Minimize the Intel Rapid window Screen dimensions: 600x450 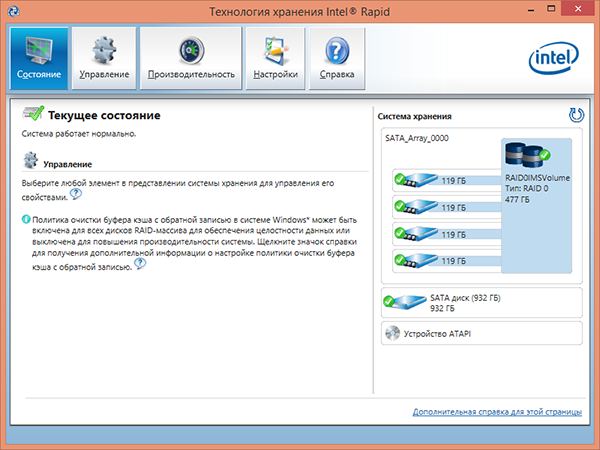coord(531,10)
